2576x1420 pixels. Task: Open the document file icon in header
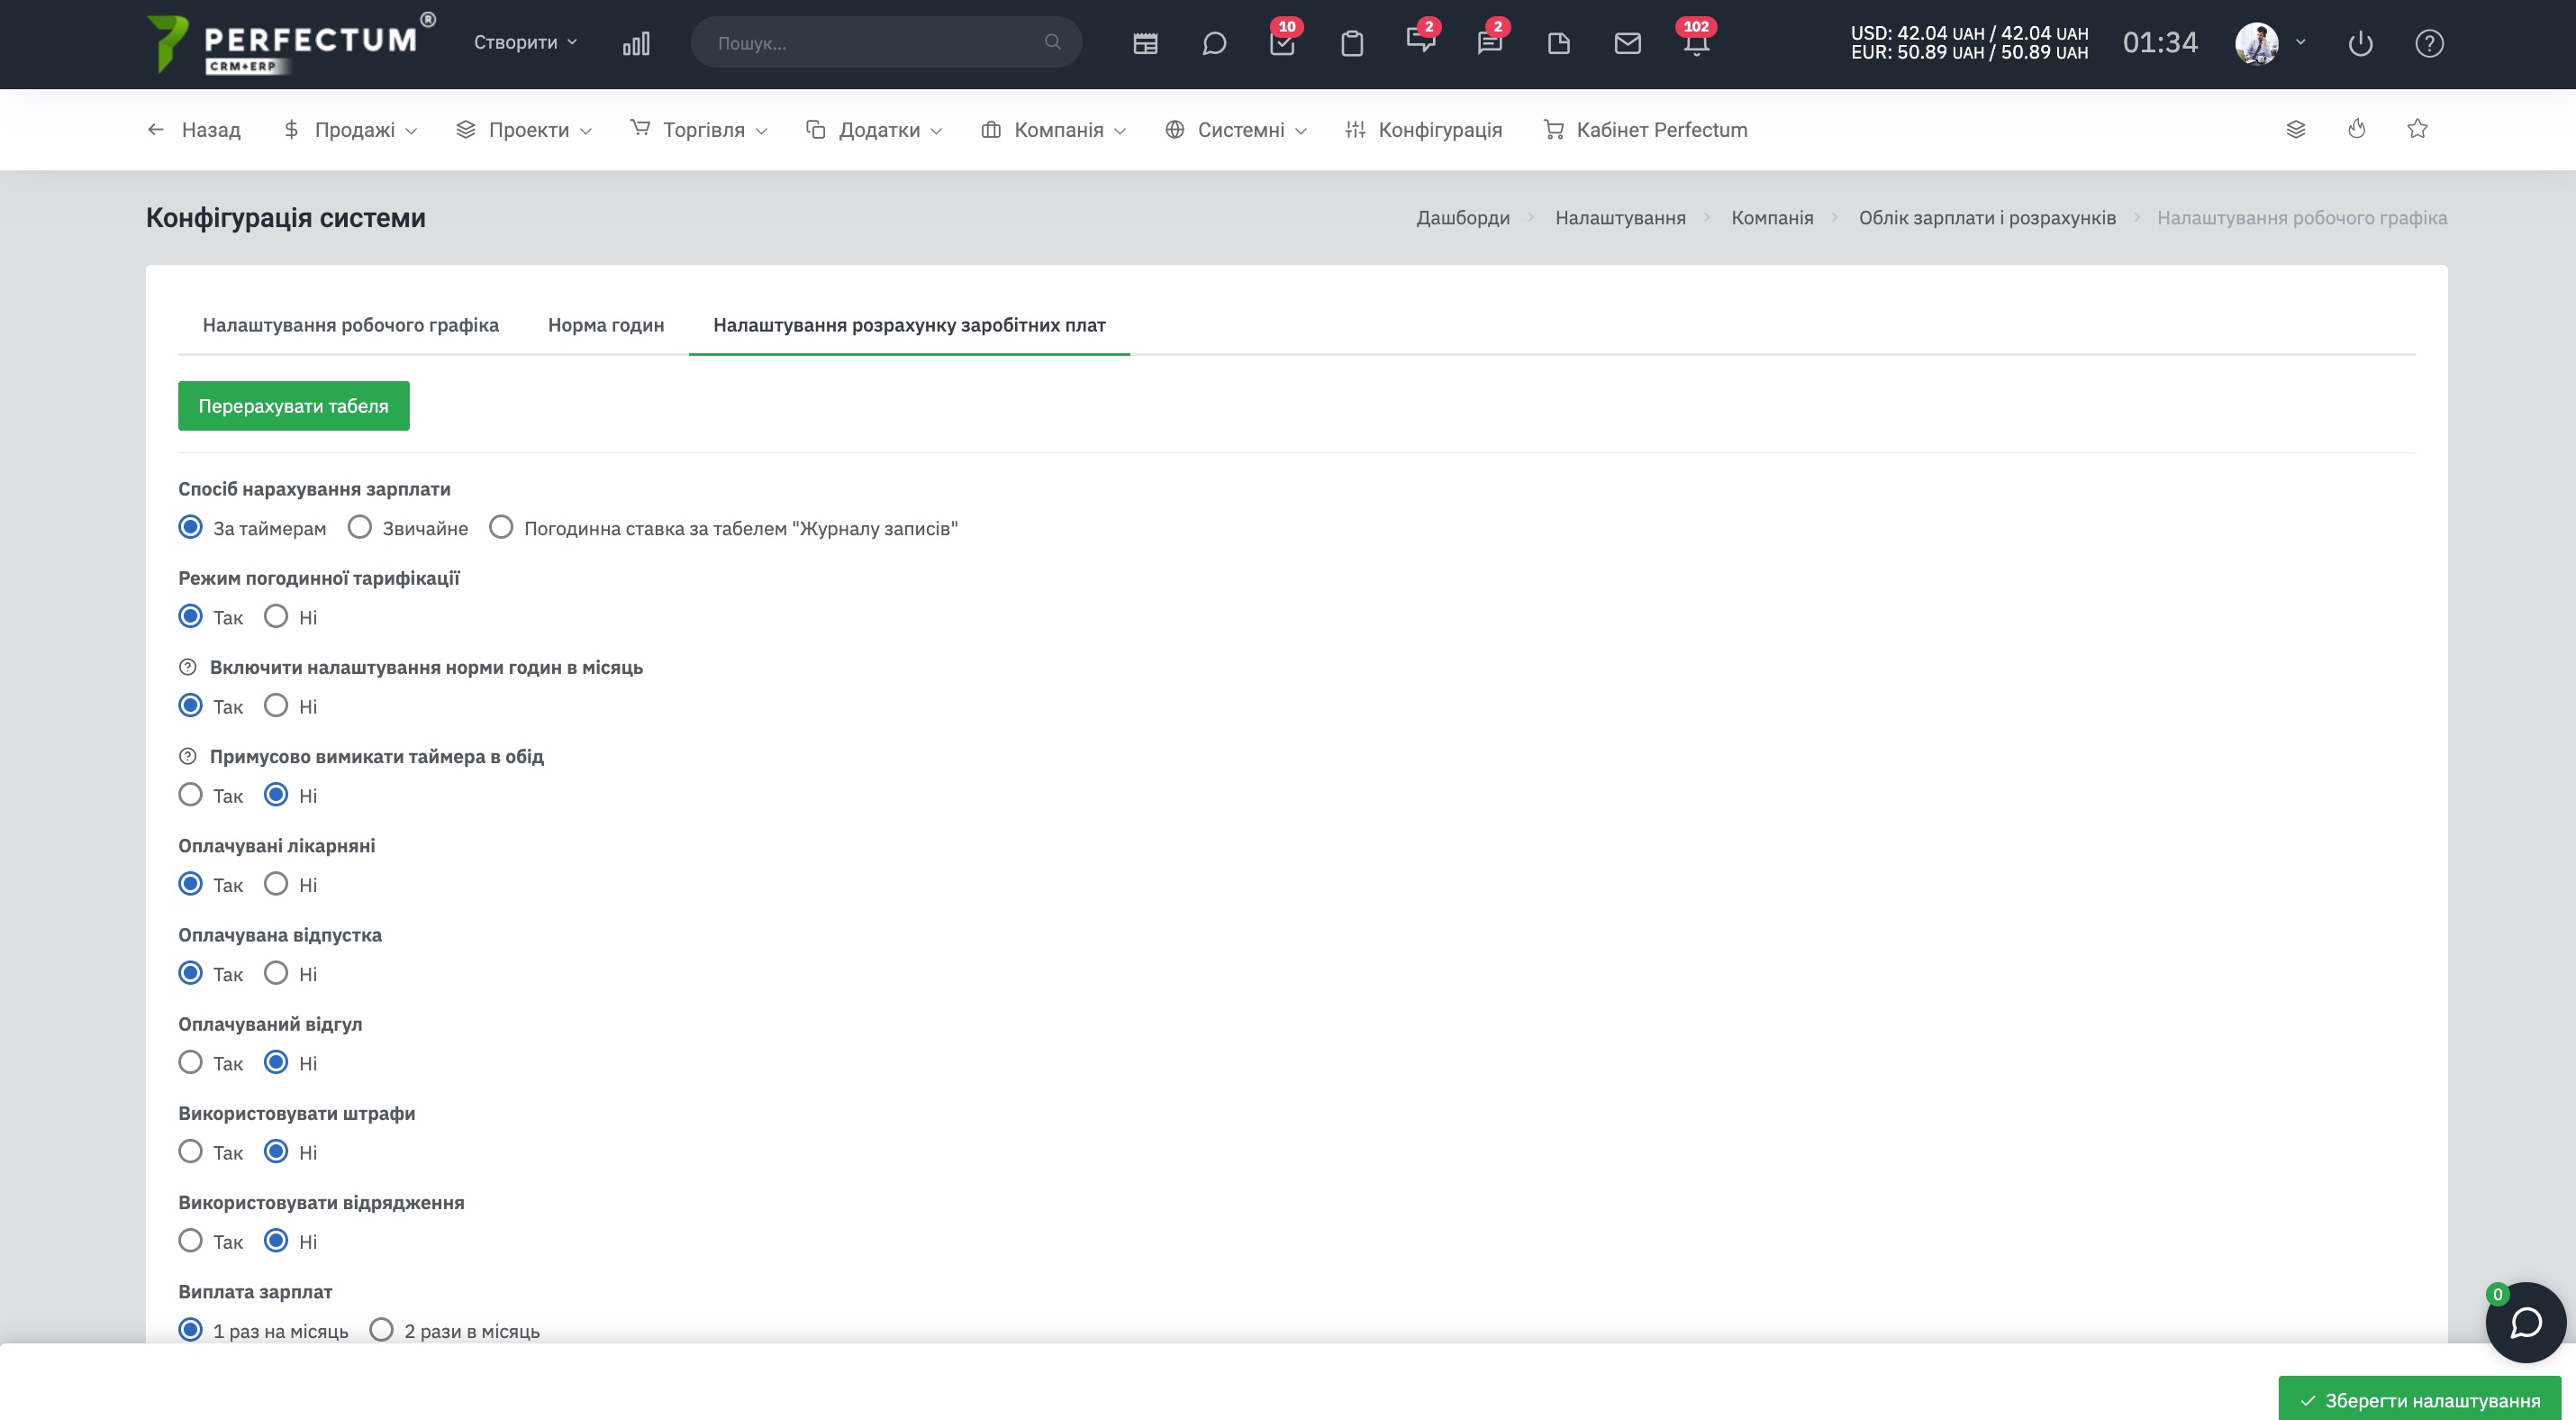click(1558, 43)
